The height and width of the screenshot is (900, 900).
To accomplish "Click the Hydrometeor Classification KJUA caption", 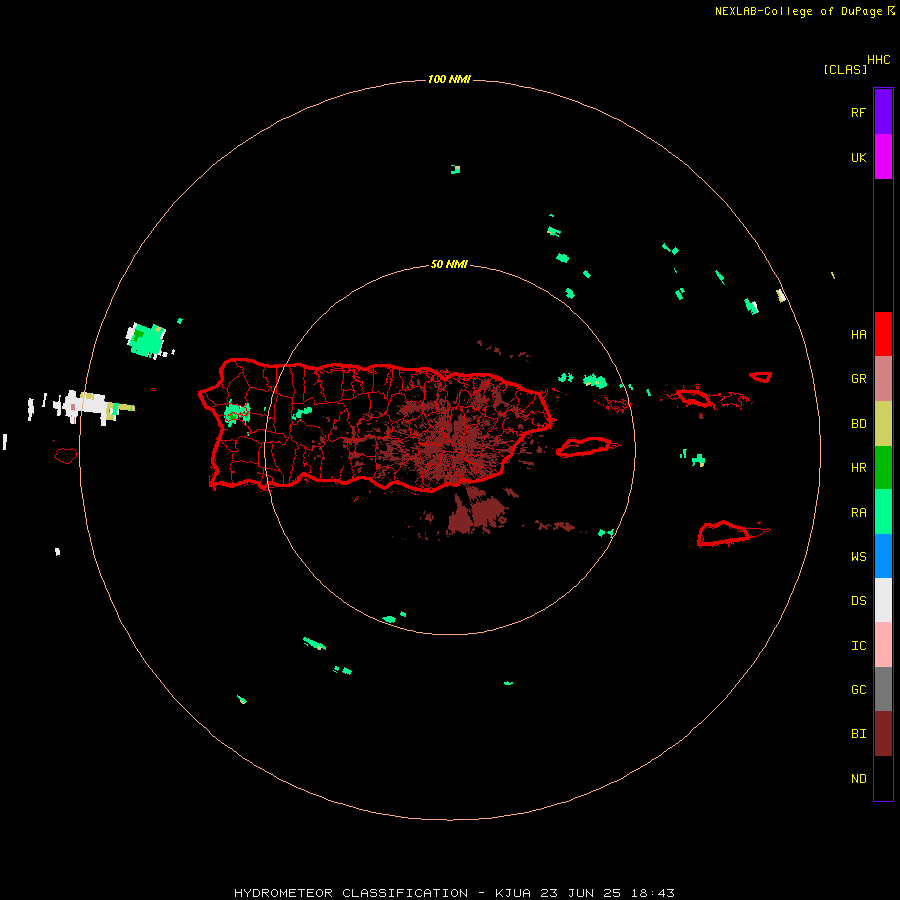I will (x=454, y=893).
